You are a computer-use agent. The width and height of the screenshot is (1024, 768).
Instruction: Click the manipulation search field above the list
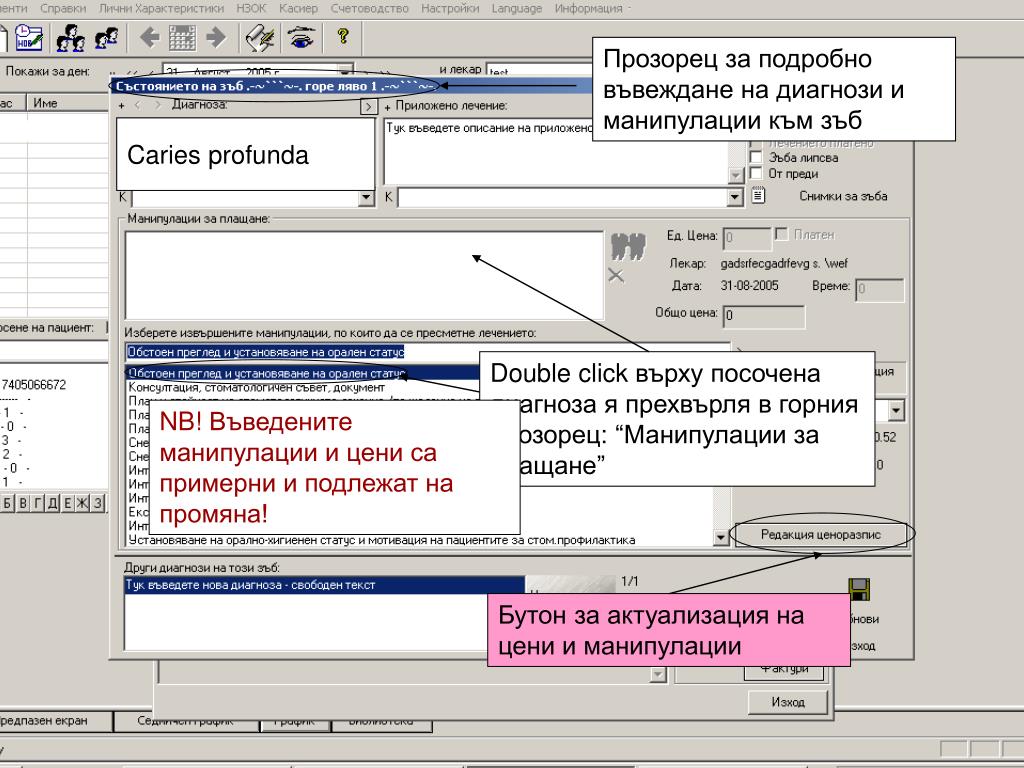[x=428, y=351]
